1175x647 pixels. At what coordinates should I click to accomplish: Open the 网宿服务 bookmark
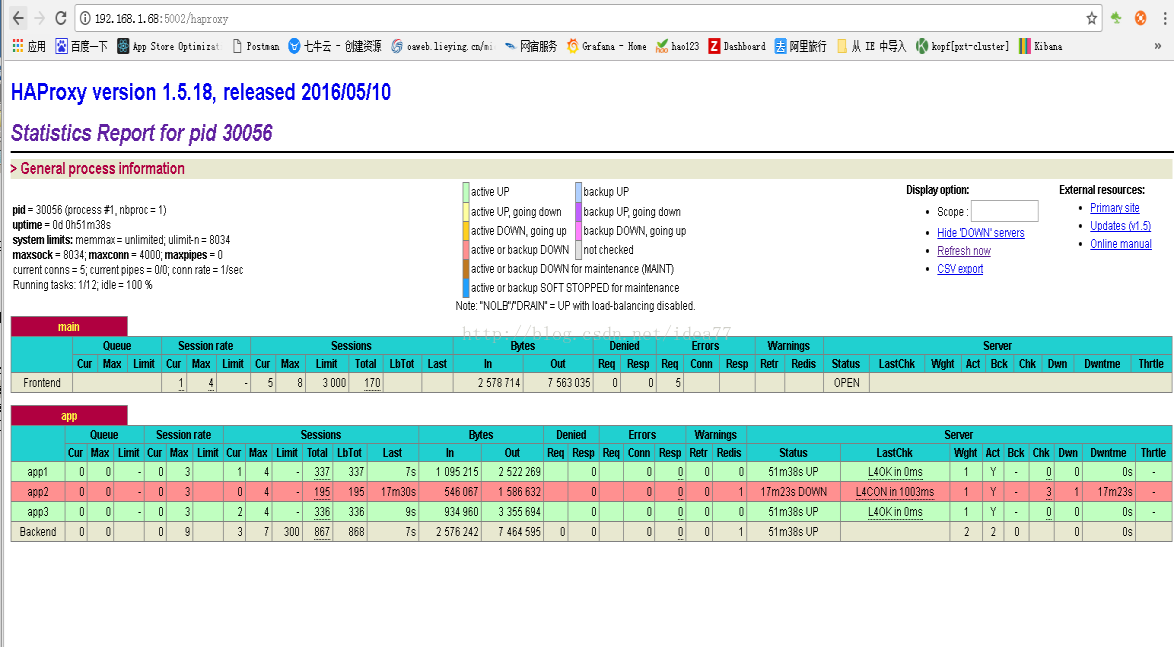(x=531, y=46)
